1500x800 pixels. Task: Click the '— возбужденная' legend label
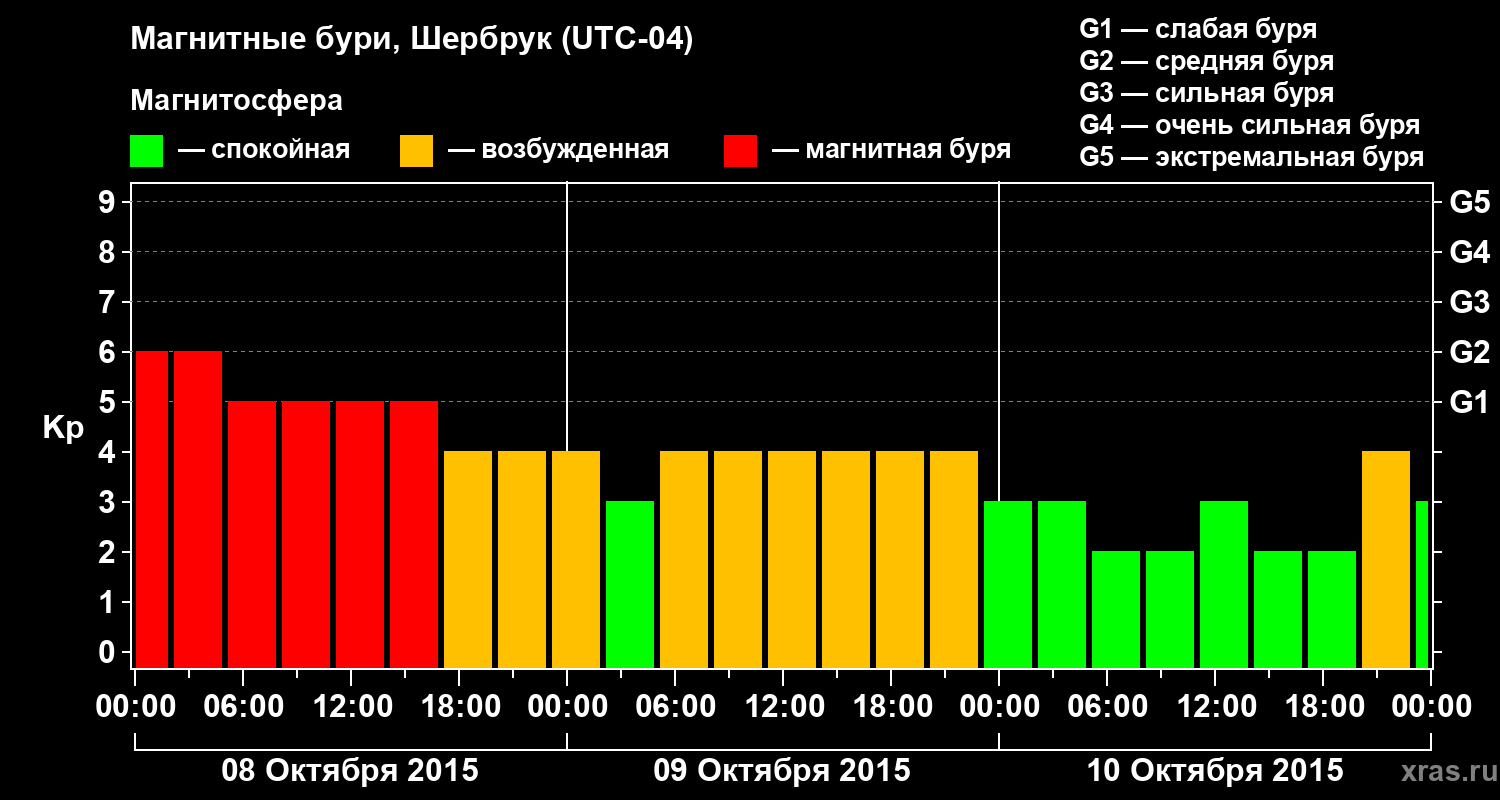[x=558, y=150]
